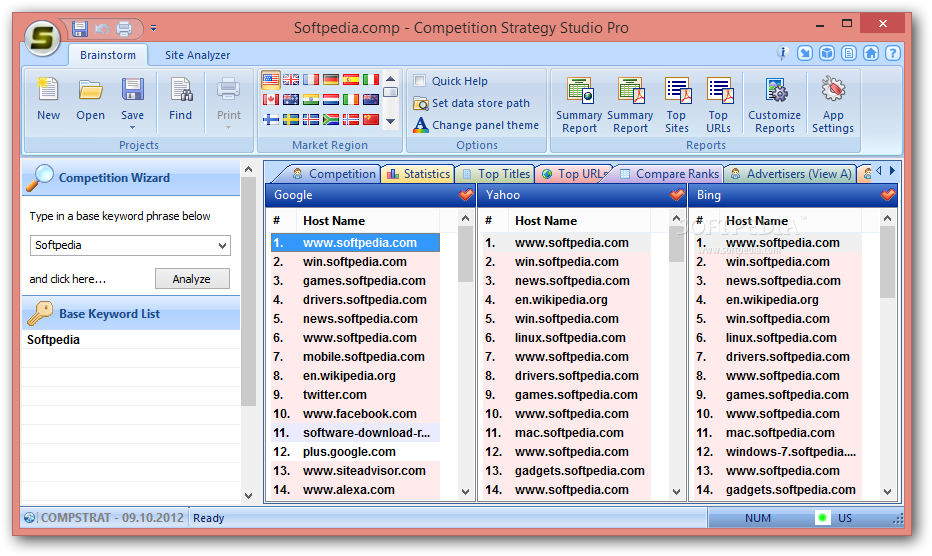Screen dimensions: 932x556
Task: Toggle the Yahoo panel check mark
Action: pos(676,195)
